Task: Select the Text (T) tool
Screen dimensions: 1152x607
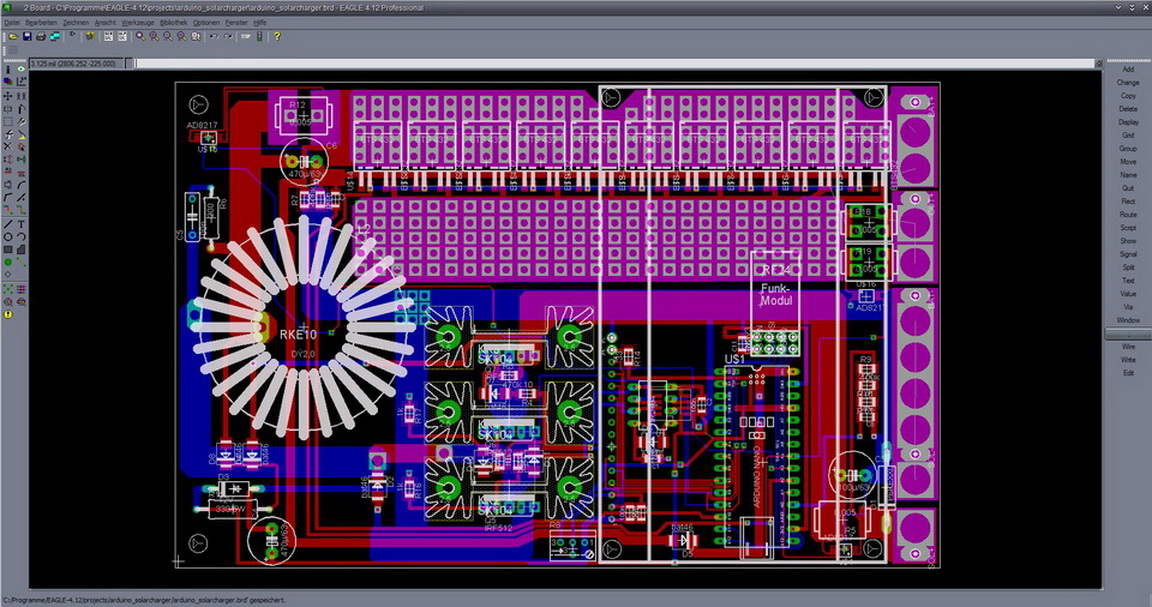Action: 21,223
